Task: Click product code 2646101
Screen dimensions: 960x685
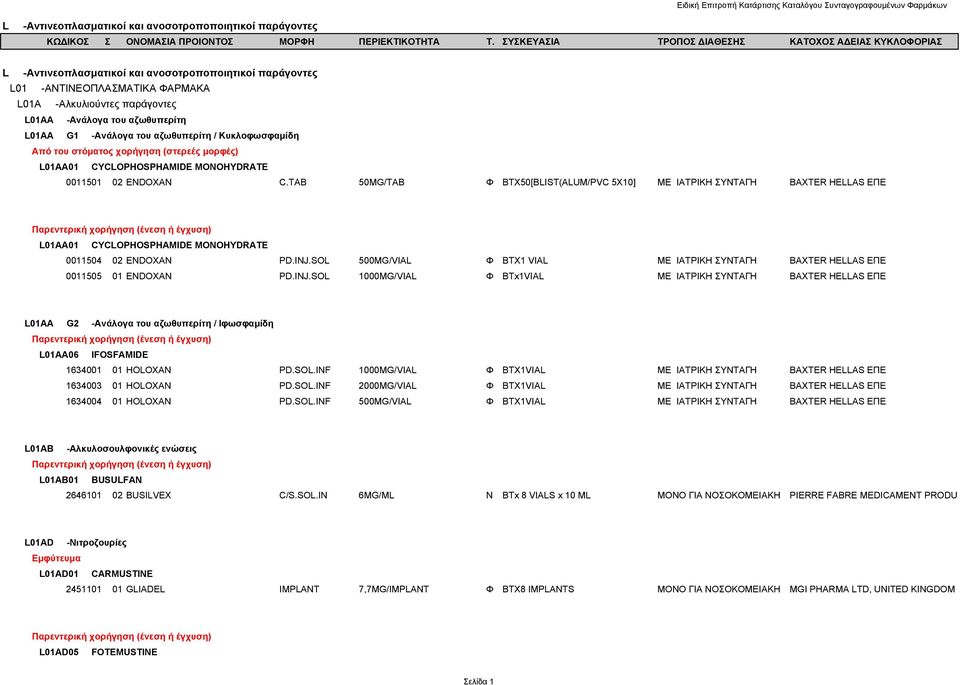Action: pos(84,495)
